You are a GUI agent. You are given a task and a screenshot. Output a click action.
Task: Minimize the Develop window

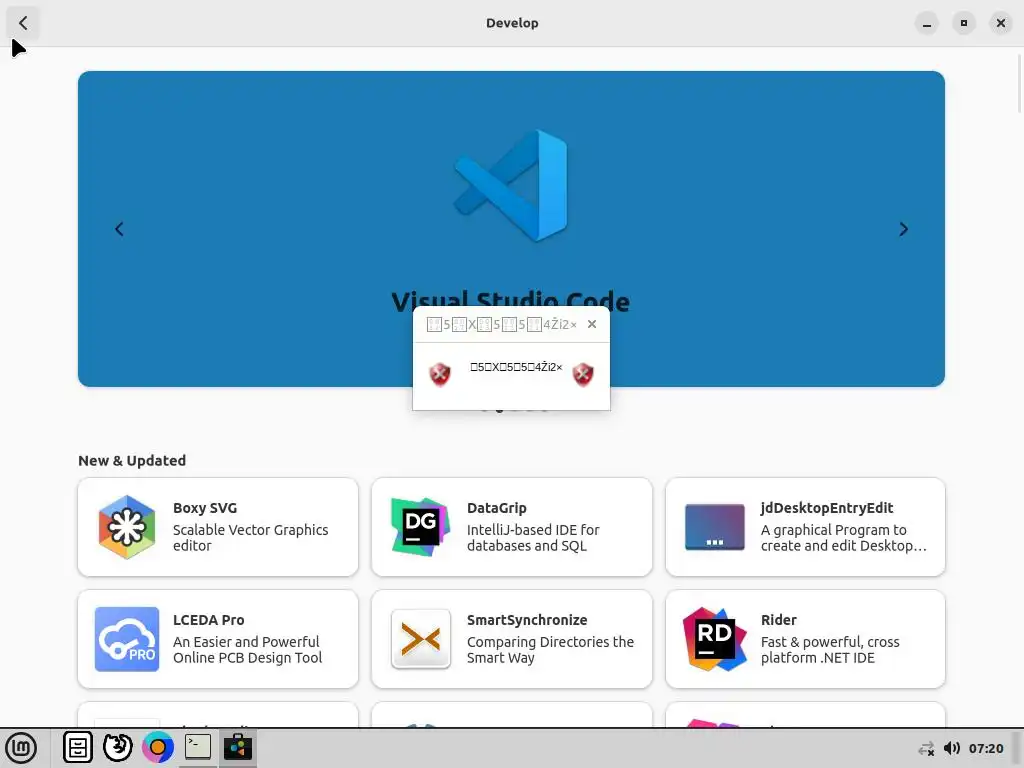point(926,23)
